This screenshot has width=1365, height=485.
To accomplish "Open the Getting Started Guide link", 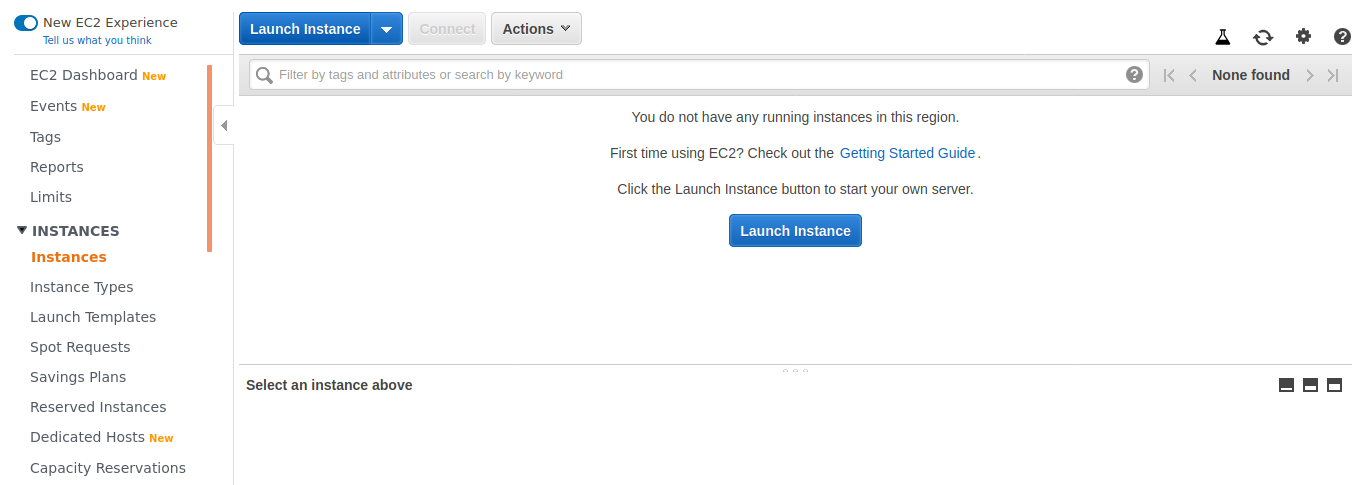I will [907, 153].
